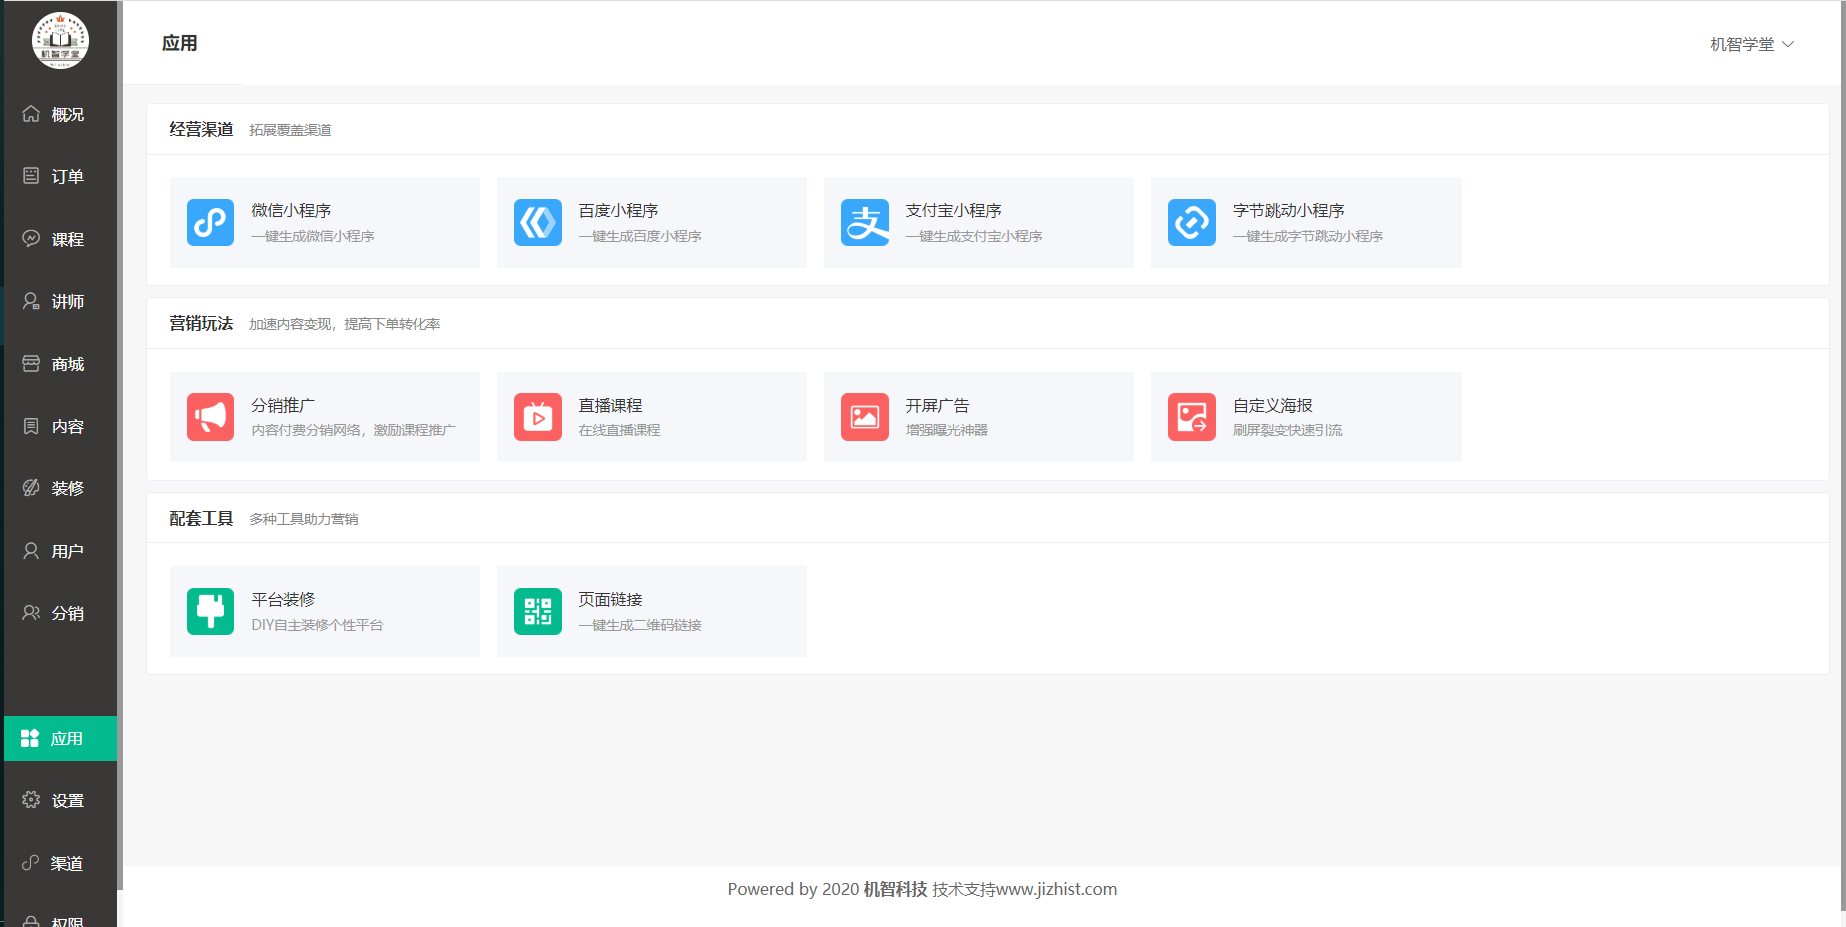Click the link icon beside 渠道
Image resolution: width=1846 pixels, height=927 pixels.
pos(31,863)
